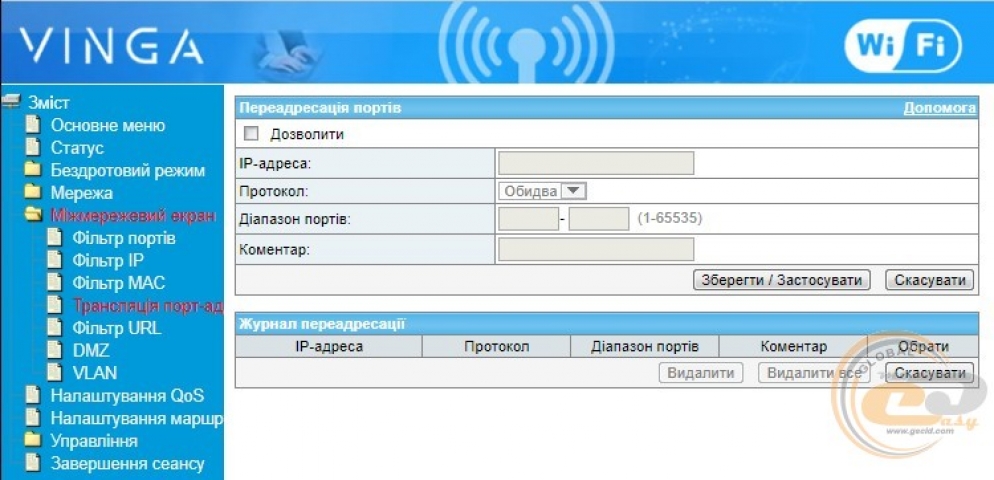Click the Видалити button
Image resolution: width=994 pixels, height=480 pixels.
(x=700, y=373)
